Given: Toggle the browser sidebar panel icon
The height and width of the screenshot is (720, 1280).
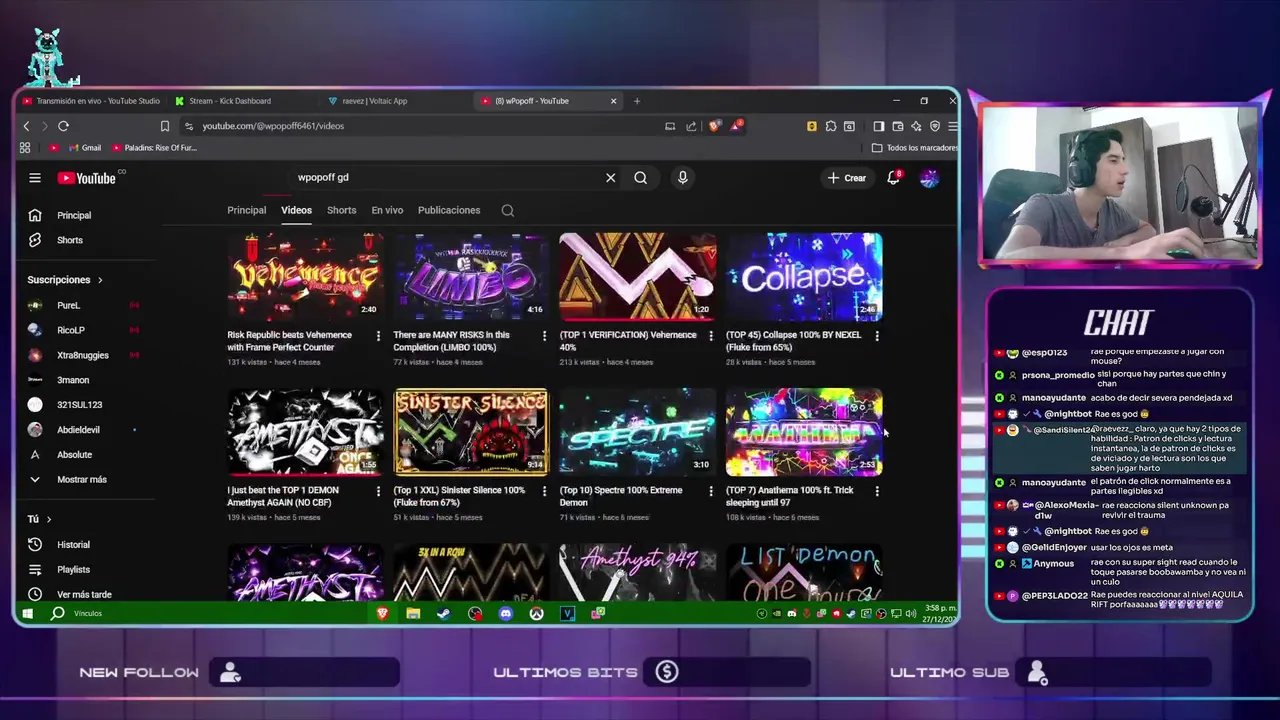Looking at the screenshot, I should tap(878, 126).
